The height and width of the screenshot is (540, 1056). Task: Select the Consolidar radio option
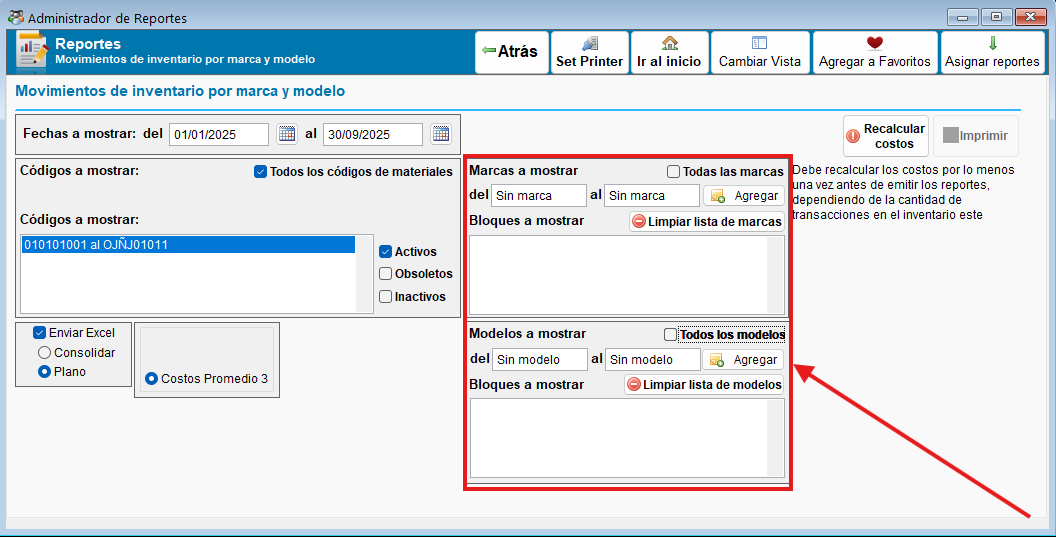[44, 352]
